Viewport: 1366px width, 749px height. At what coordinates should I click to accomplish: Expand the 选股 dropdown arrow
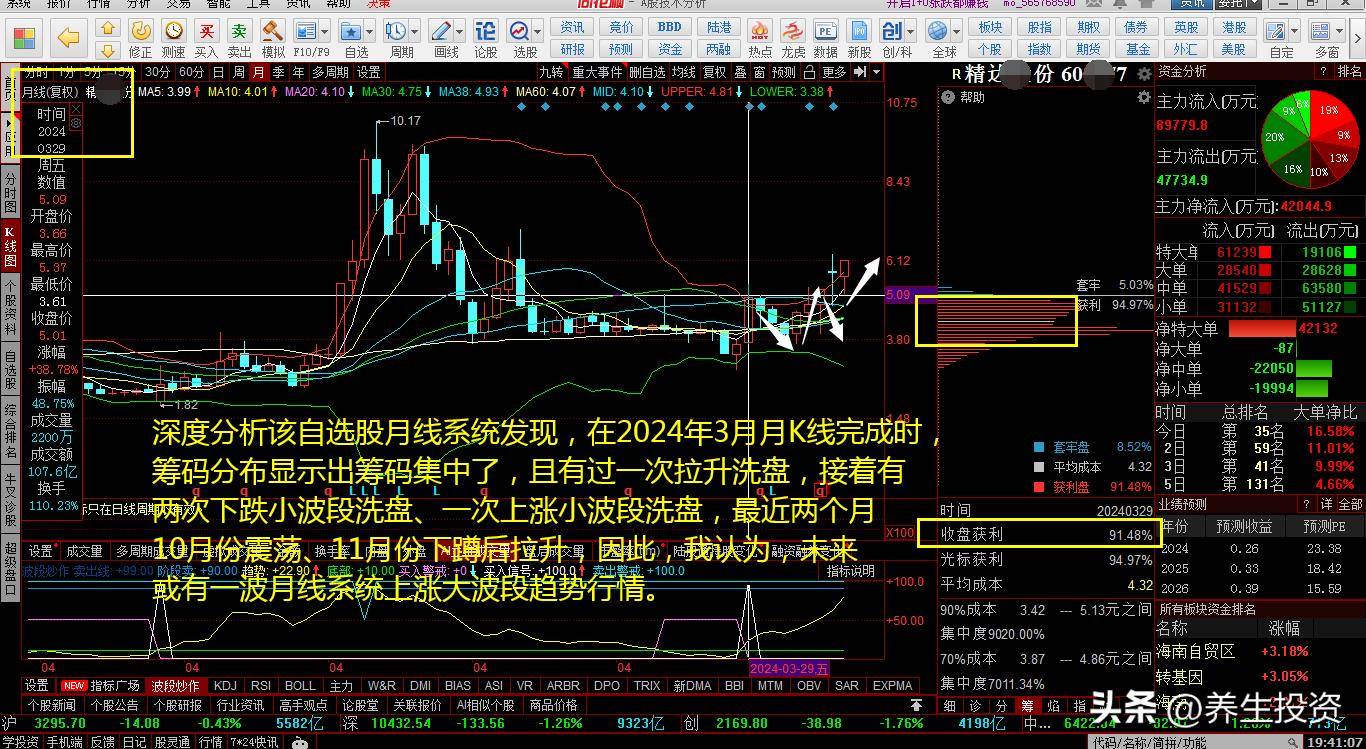point(539,31)
